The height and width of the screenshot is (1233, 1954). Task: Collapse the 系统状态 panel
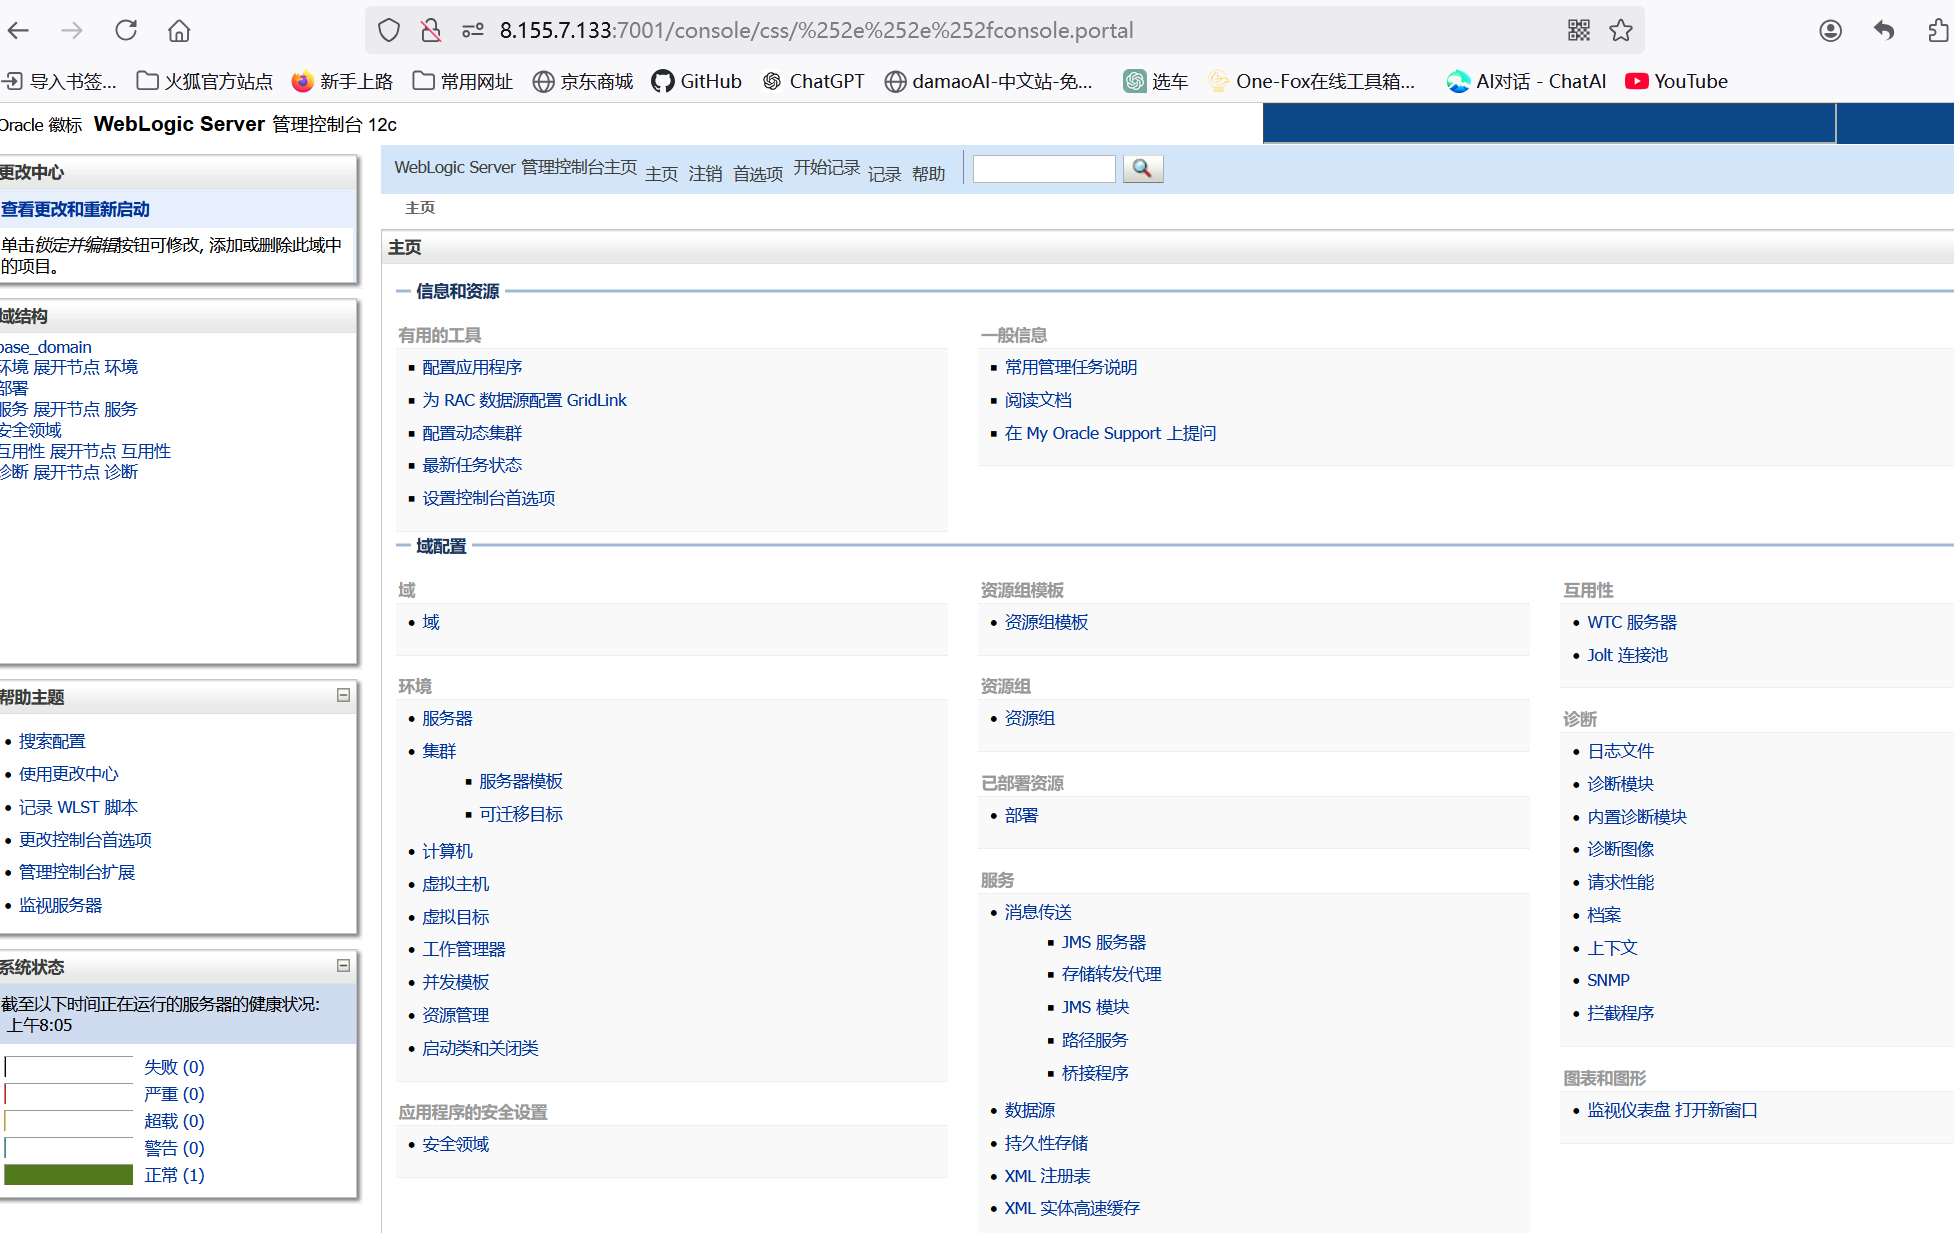[x=343, y=965]
